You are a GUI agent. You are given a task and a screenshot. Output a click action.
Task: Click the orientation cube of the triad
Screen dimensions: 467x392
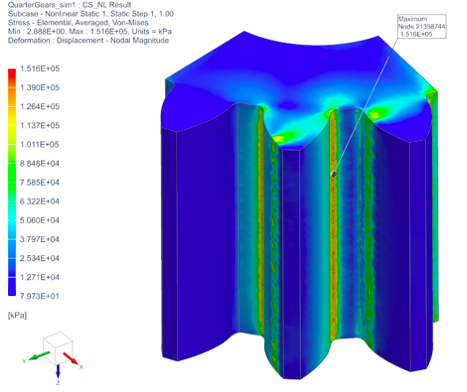pos(58,348)
